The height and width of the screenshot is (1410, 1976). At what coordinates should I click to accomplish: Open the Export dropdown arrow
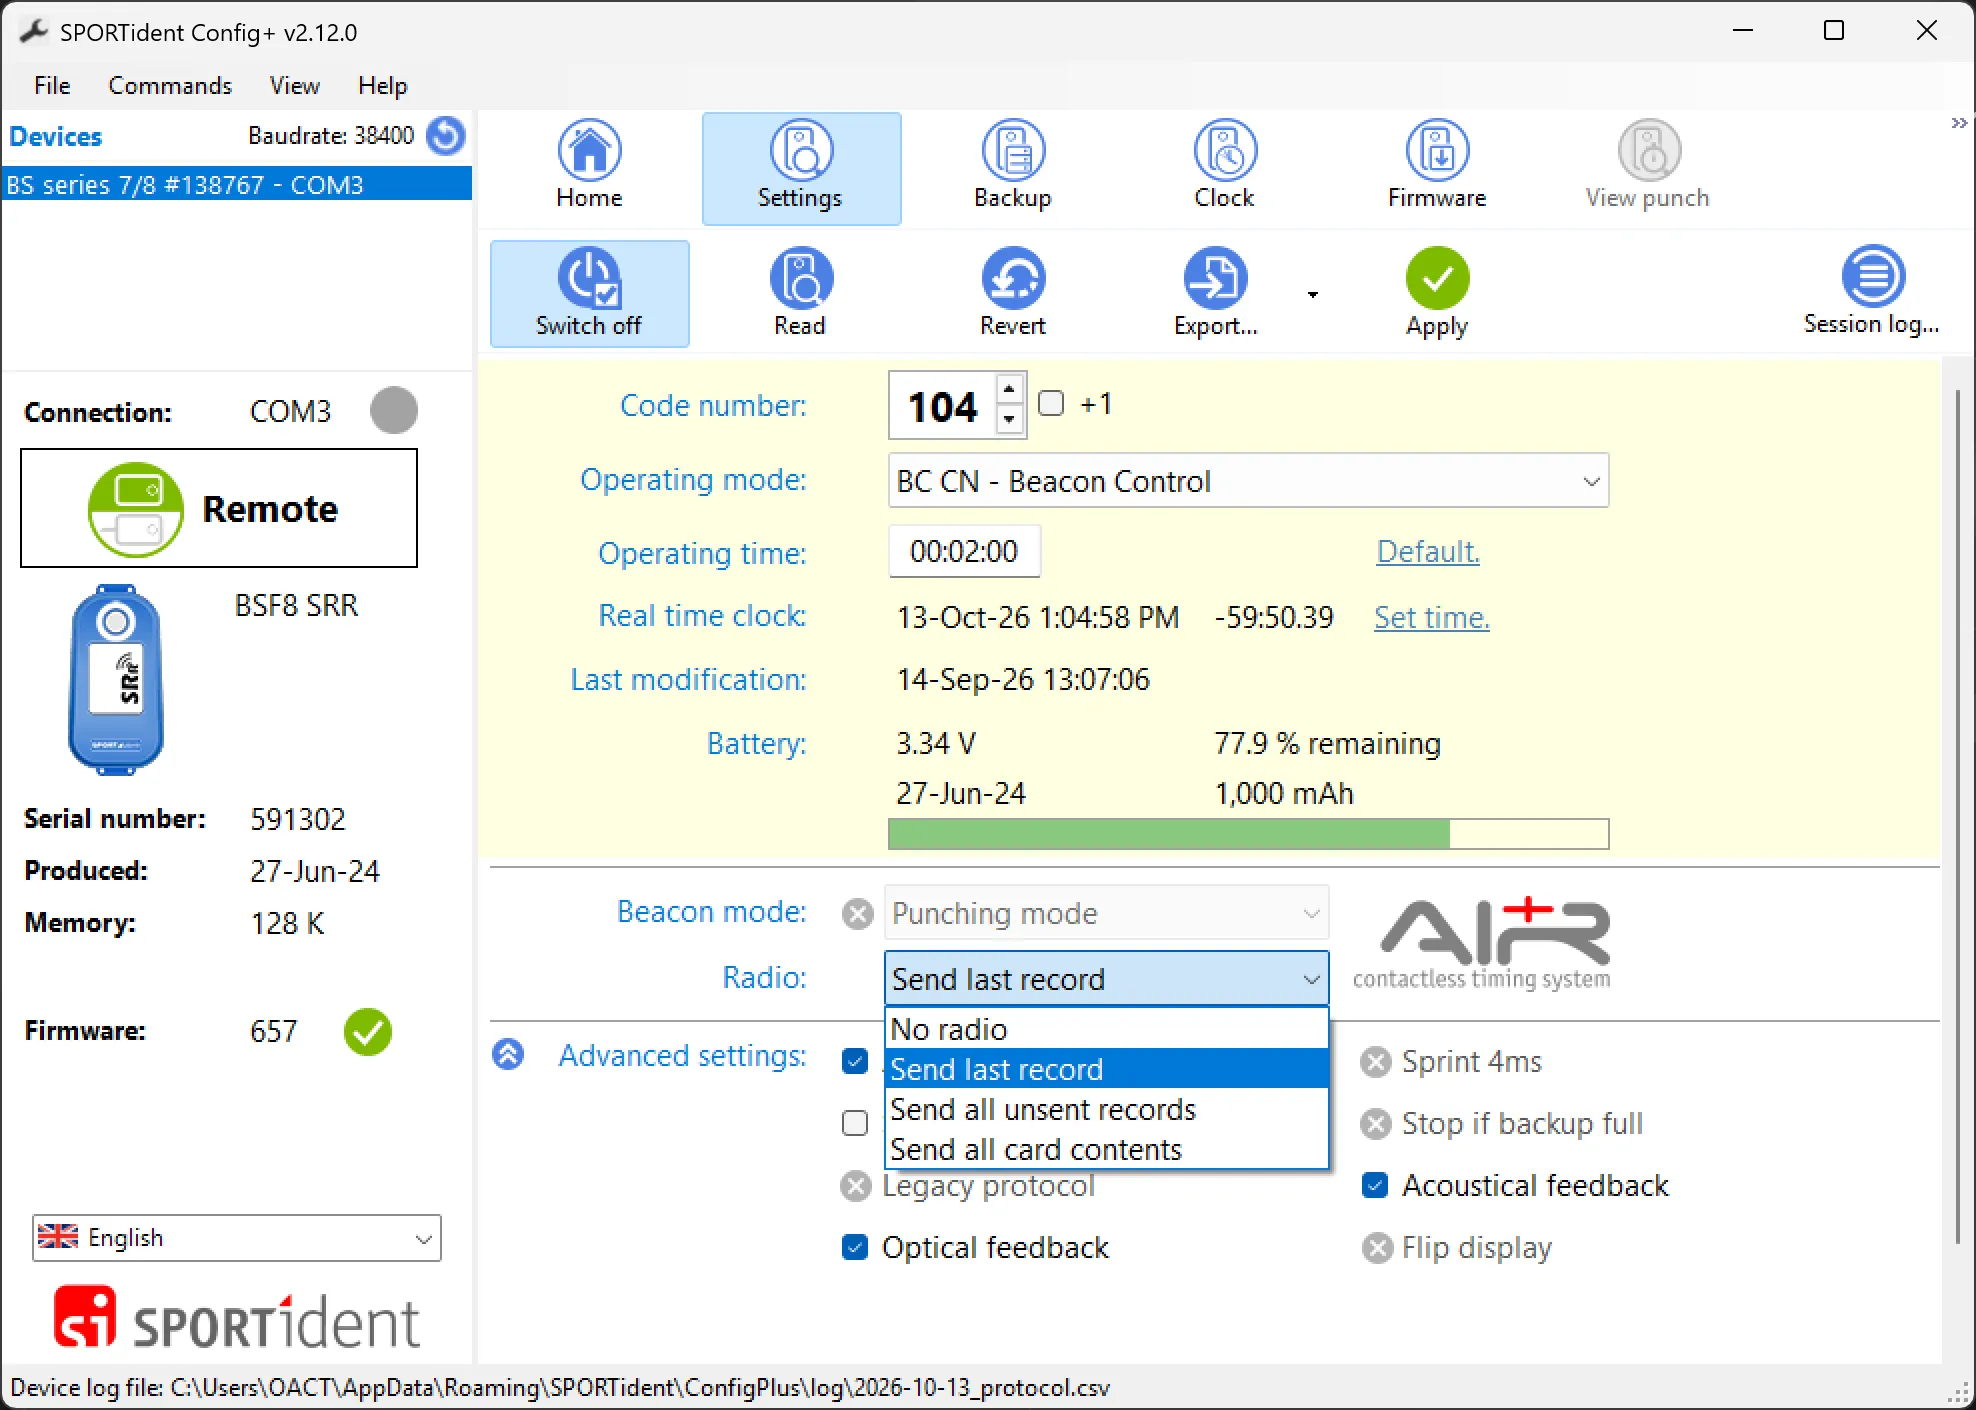pyautogui.click(x=1313, y=295)
